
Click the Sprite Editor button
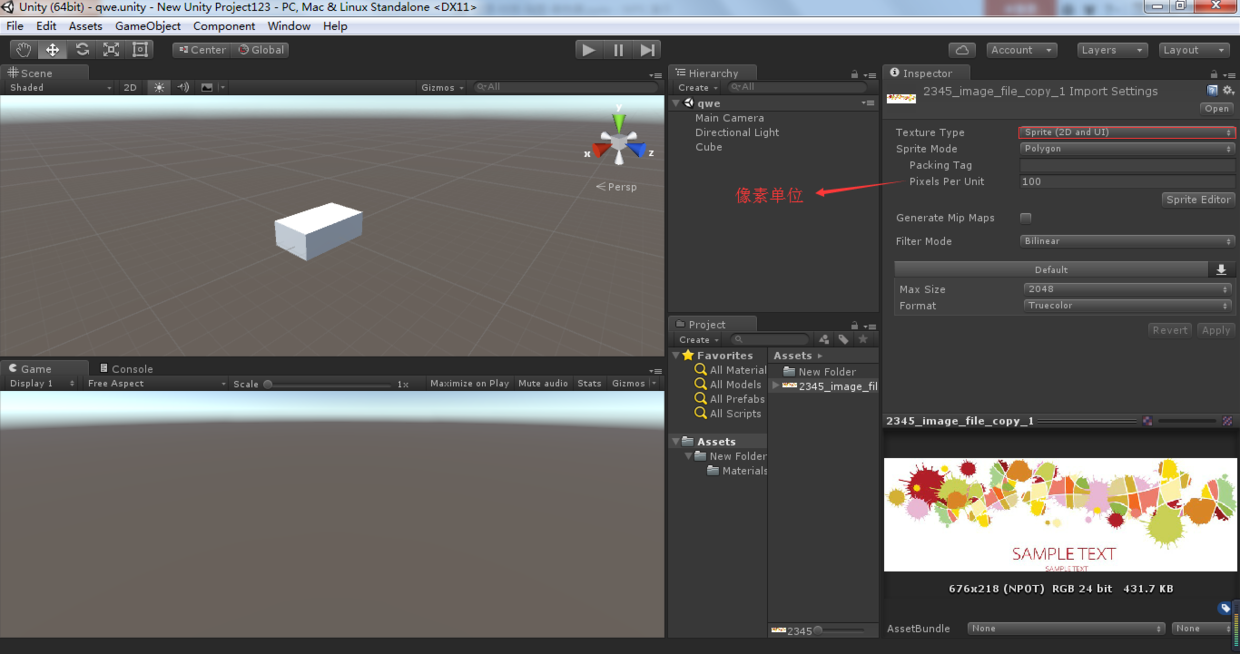tap(1198, 199)
